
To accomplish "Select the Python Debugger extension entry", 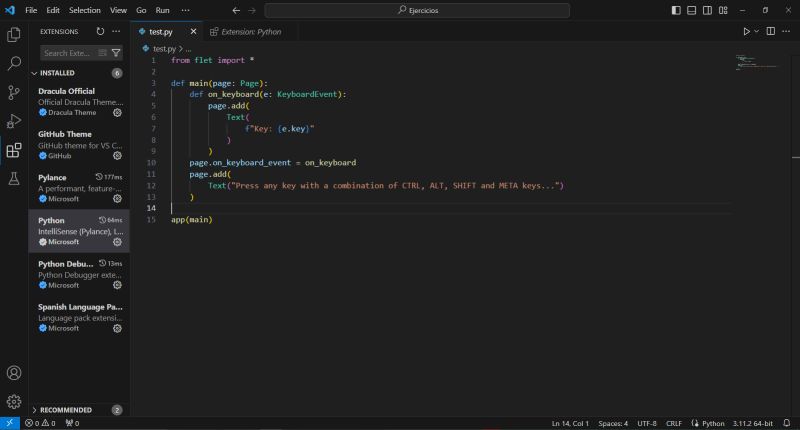I will click(79, 274).
